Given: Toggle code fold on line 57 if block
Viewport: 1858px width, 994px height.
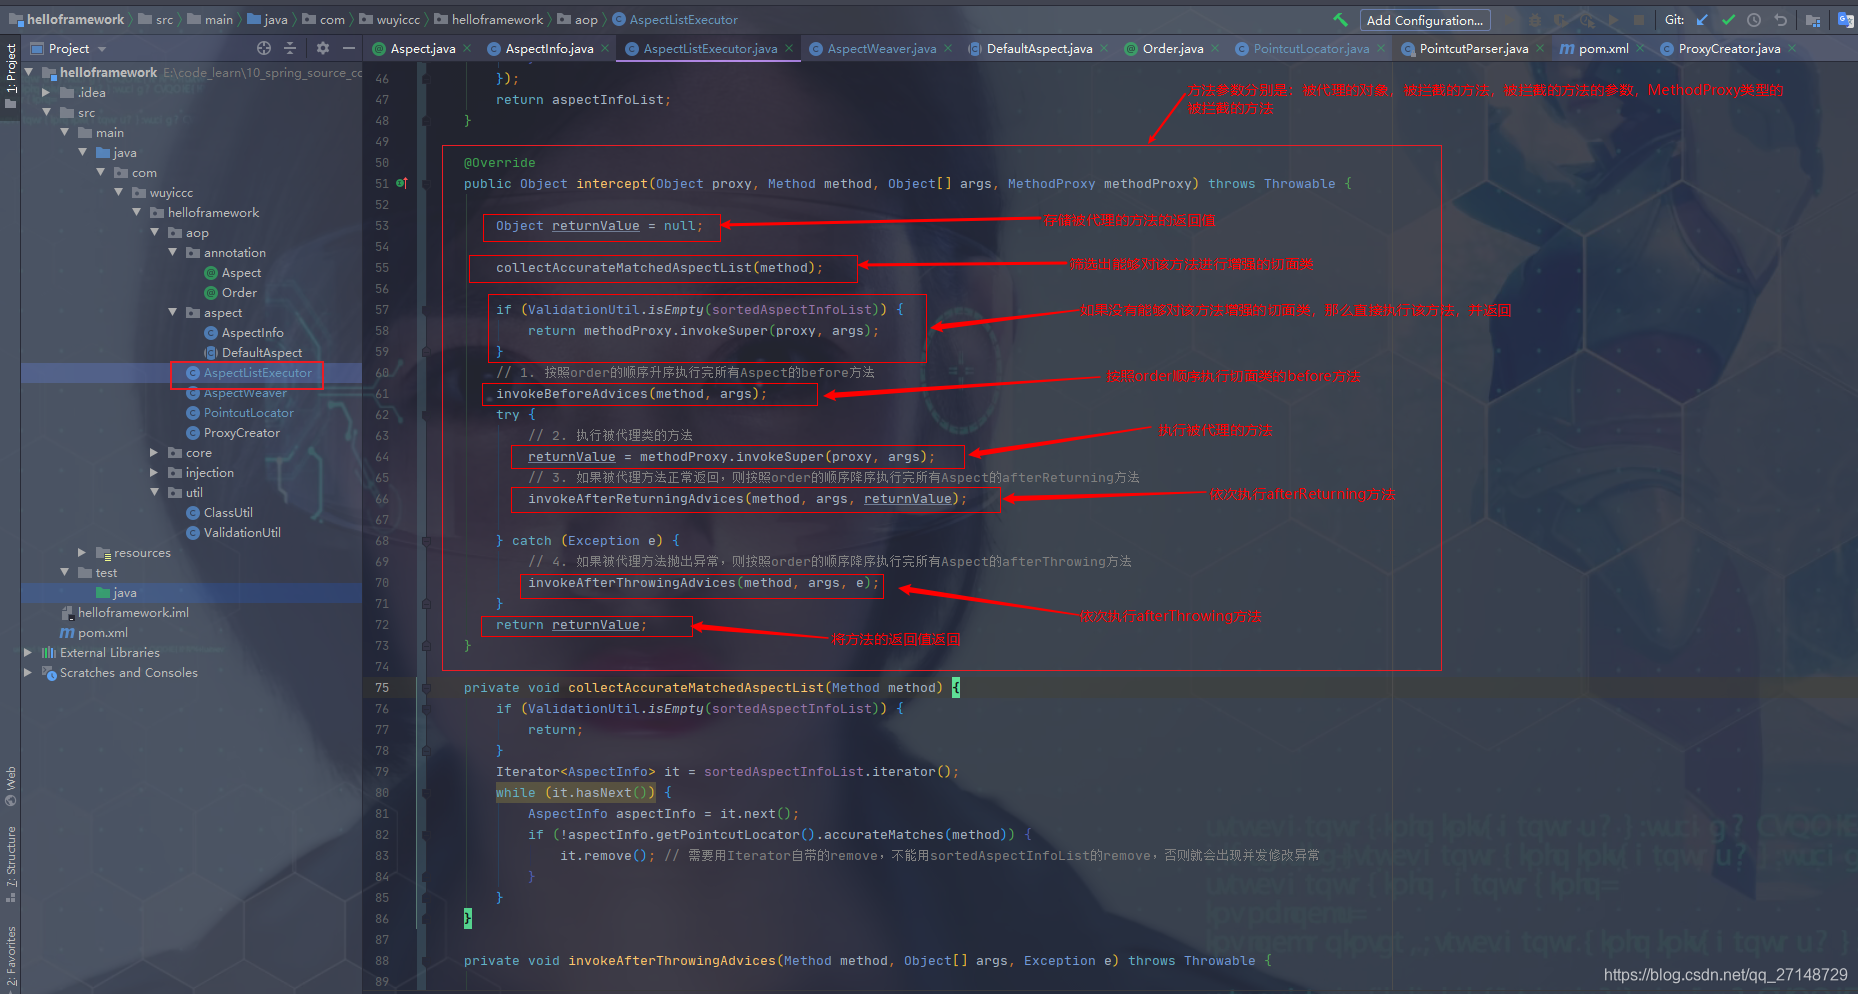Looking at the screenshot, I should pos(426,310).
